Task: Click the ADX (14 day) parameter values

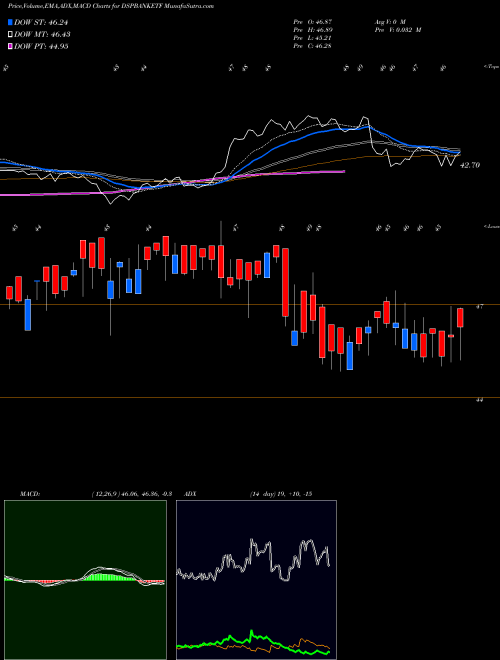Action: 281,494
